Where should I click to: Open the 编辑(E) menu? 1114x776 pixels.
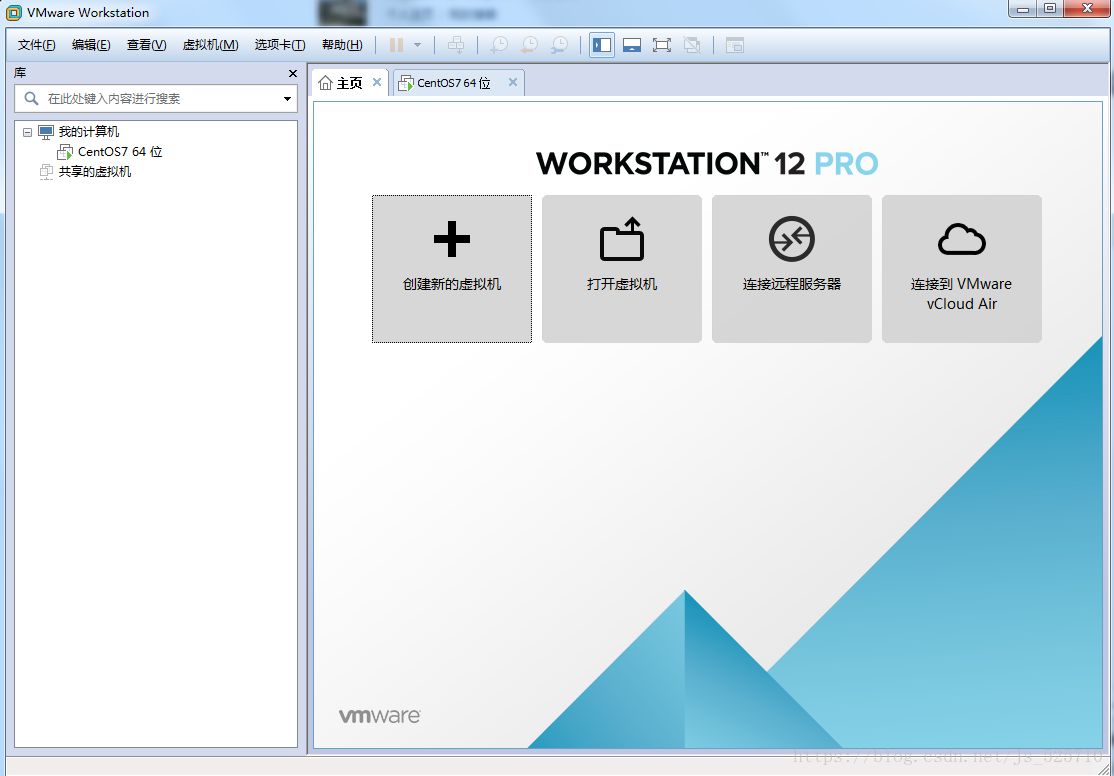(x=91, y=45)
